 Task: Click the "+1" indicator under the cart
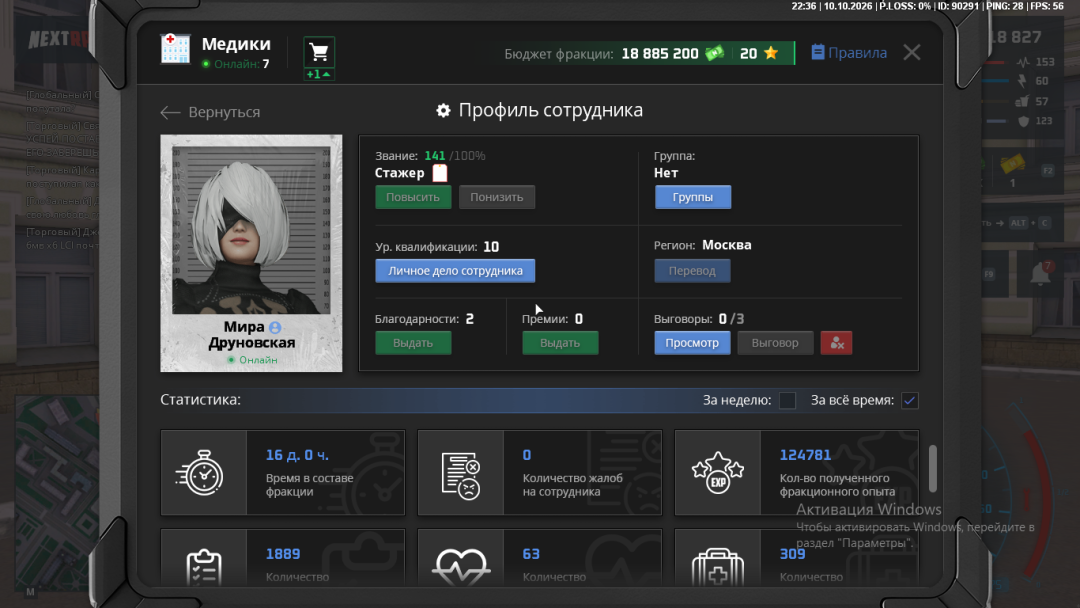point(319,74)
